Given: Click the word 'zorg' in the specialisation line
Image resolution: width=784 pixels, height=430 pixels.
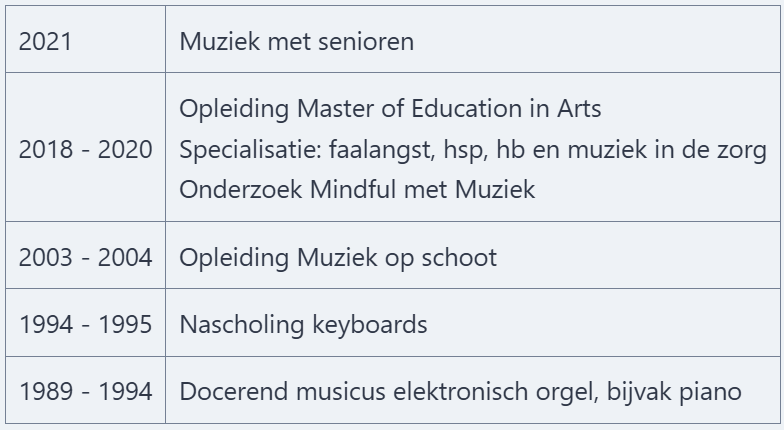Looking at the screenshot, I should pyautogui.click(x=743, y=149).
